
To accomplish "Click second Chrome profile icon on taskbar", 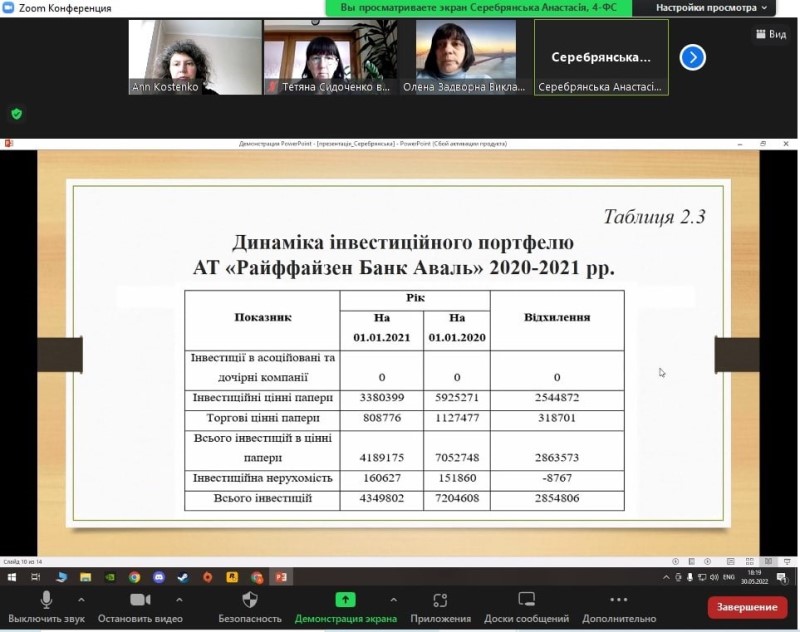I will click(257, 577).
